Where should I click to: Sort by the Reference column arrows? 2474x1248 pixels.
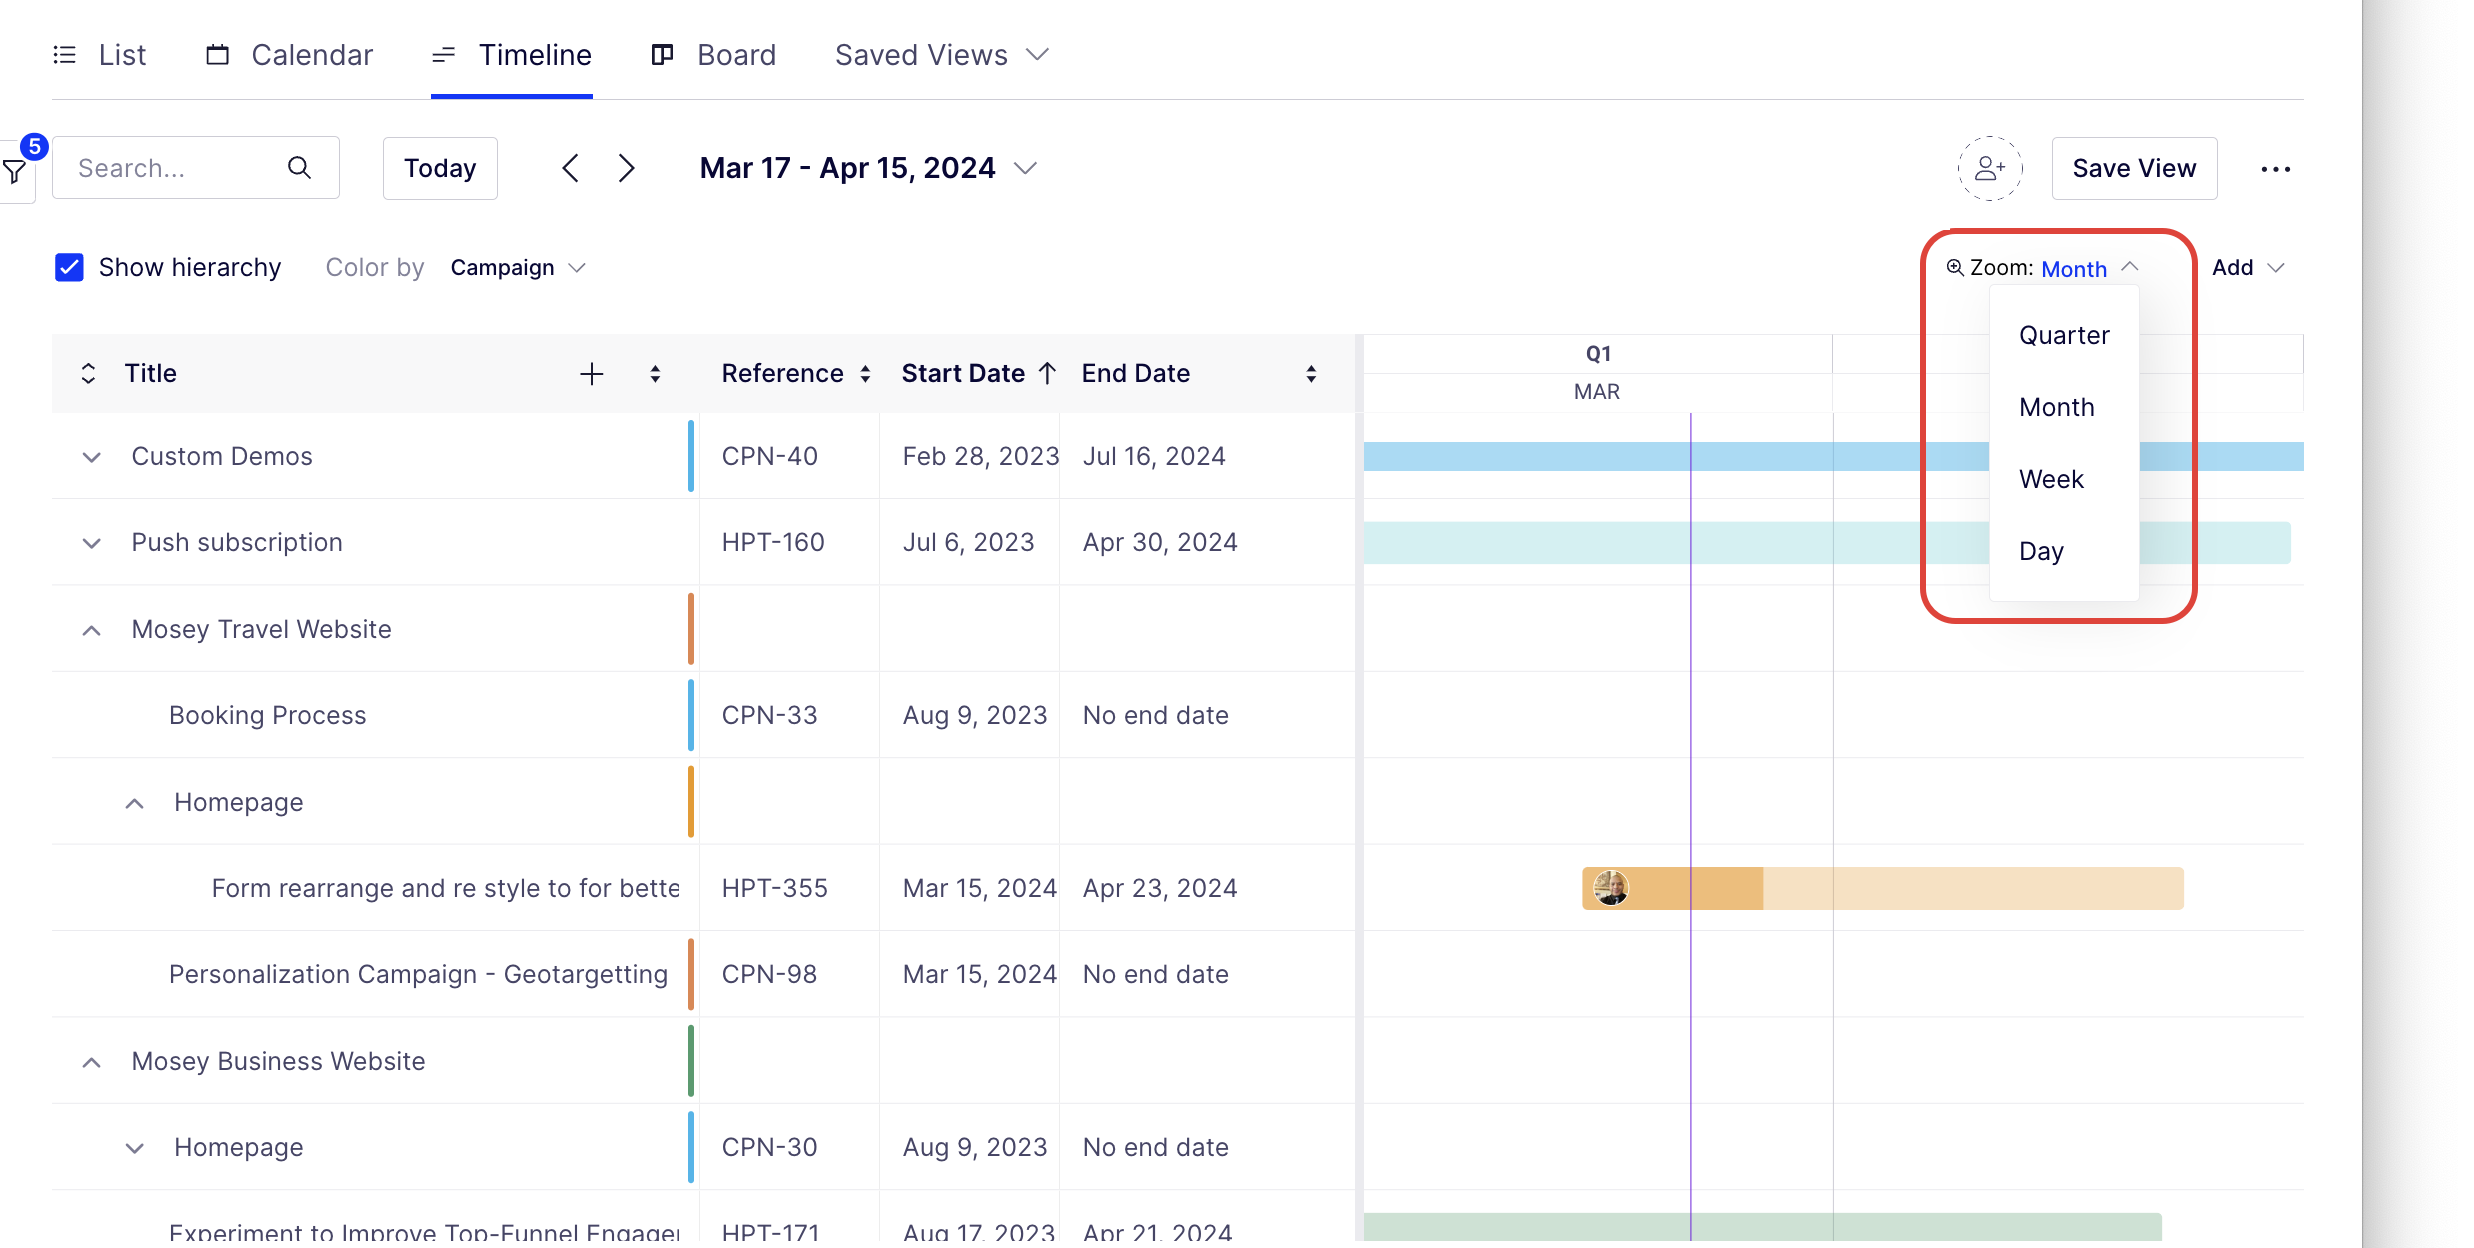(865, 374)
